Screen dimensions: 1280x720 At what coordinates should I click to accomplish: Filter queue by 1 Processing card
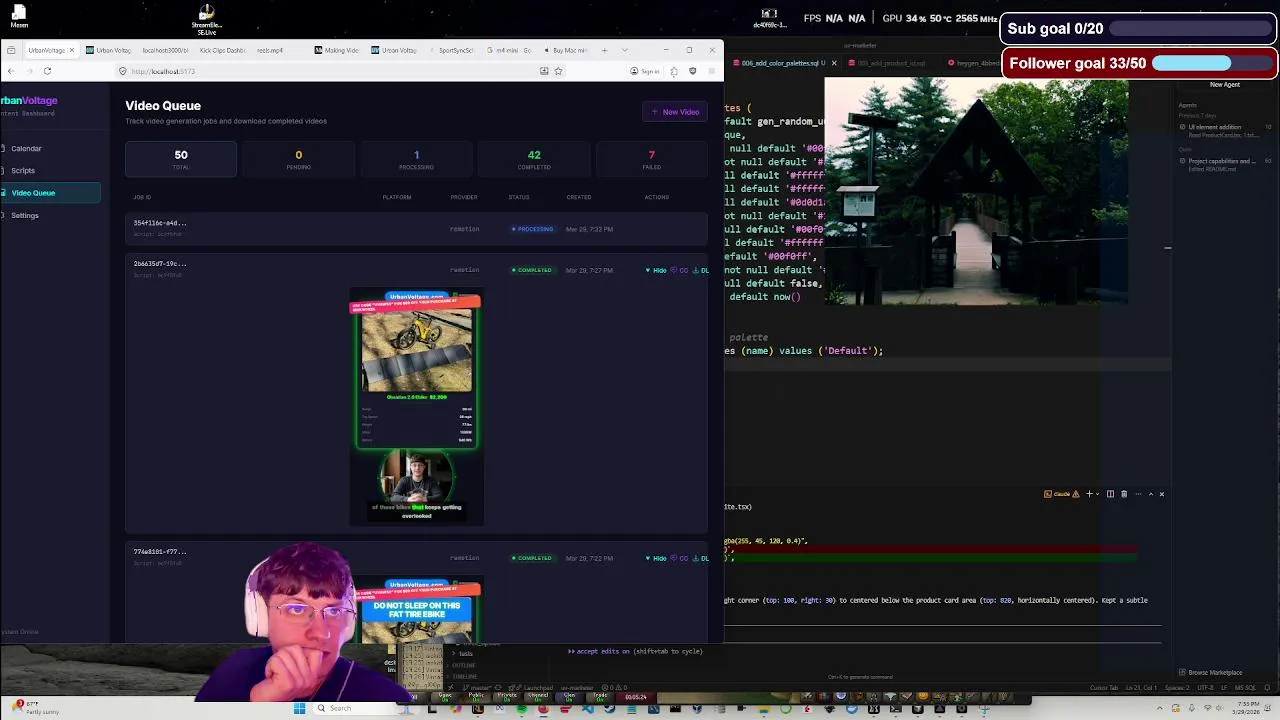coord(416,159)
